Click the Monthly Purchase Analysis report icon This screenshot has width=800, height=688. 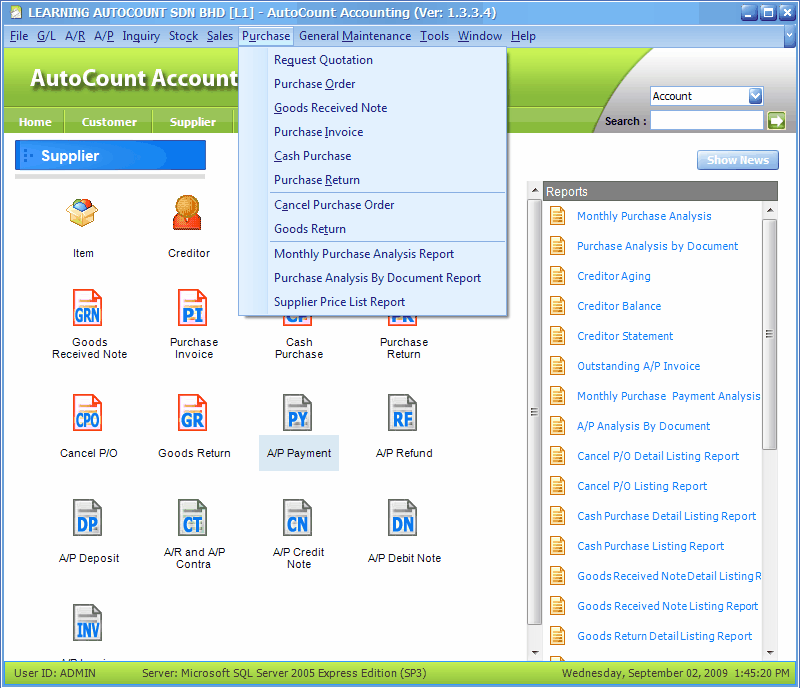(x=557, y=216)
